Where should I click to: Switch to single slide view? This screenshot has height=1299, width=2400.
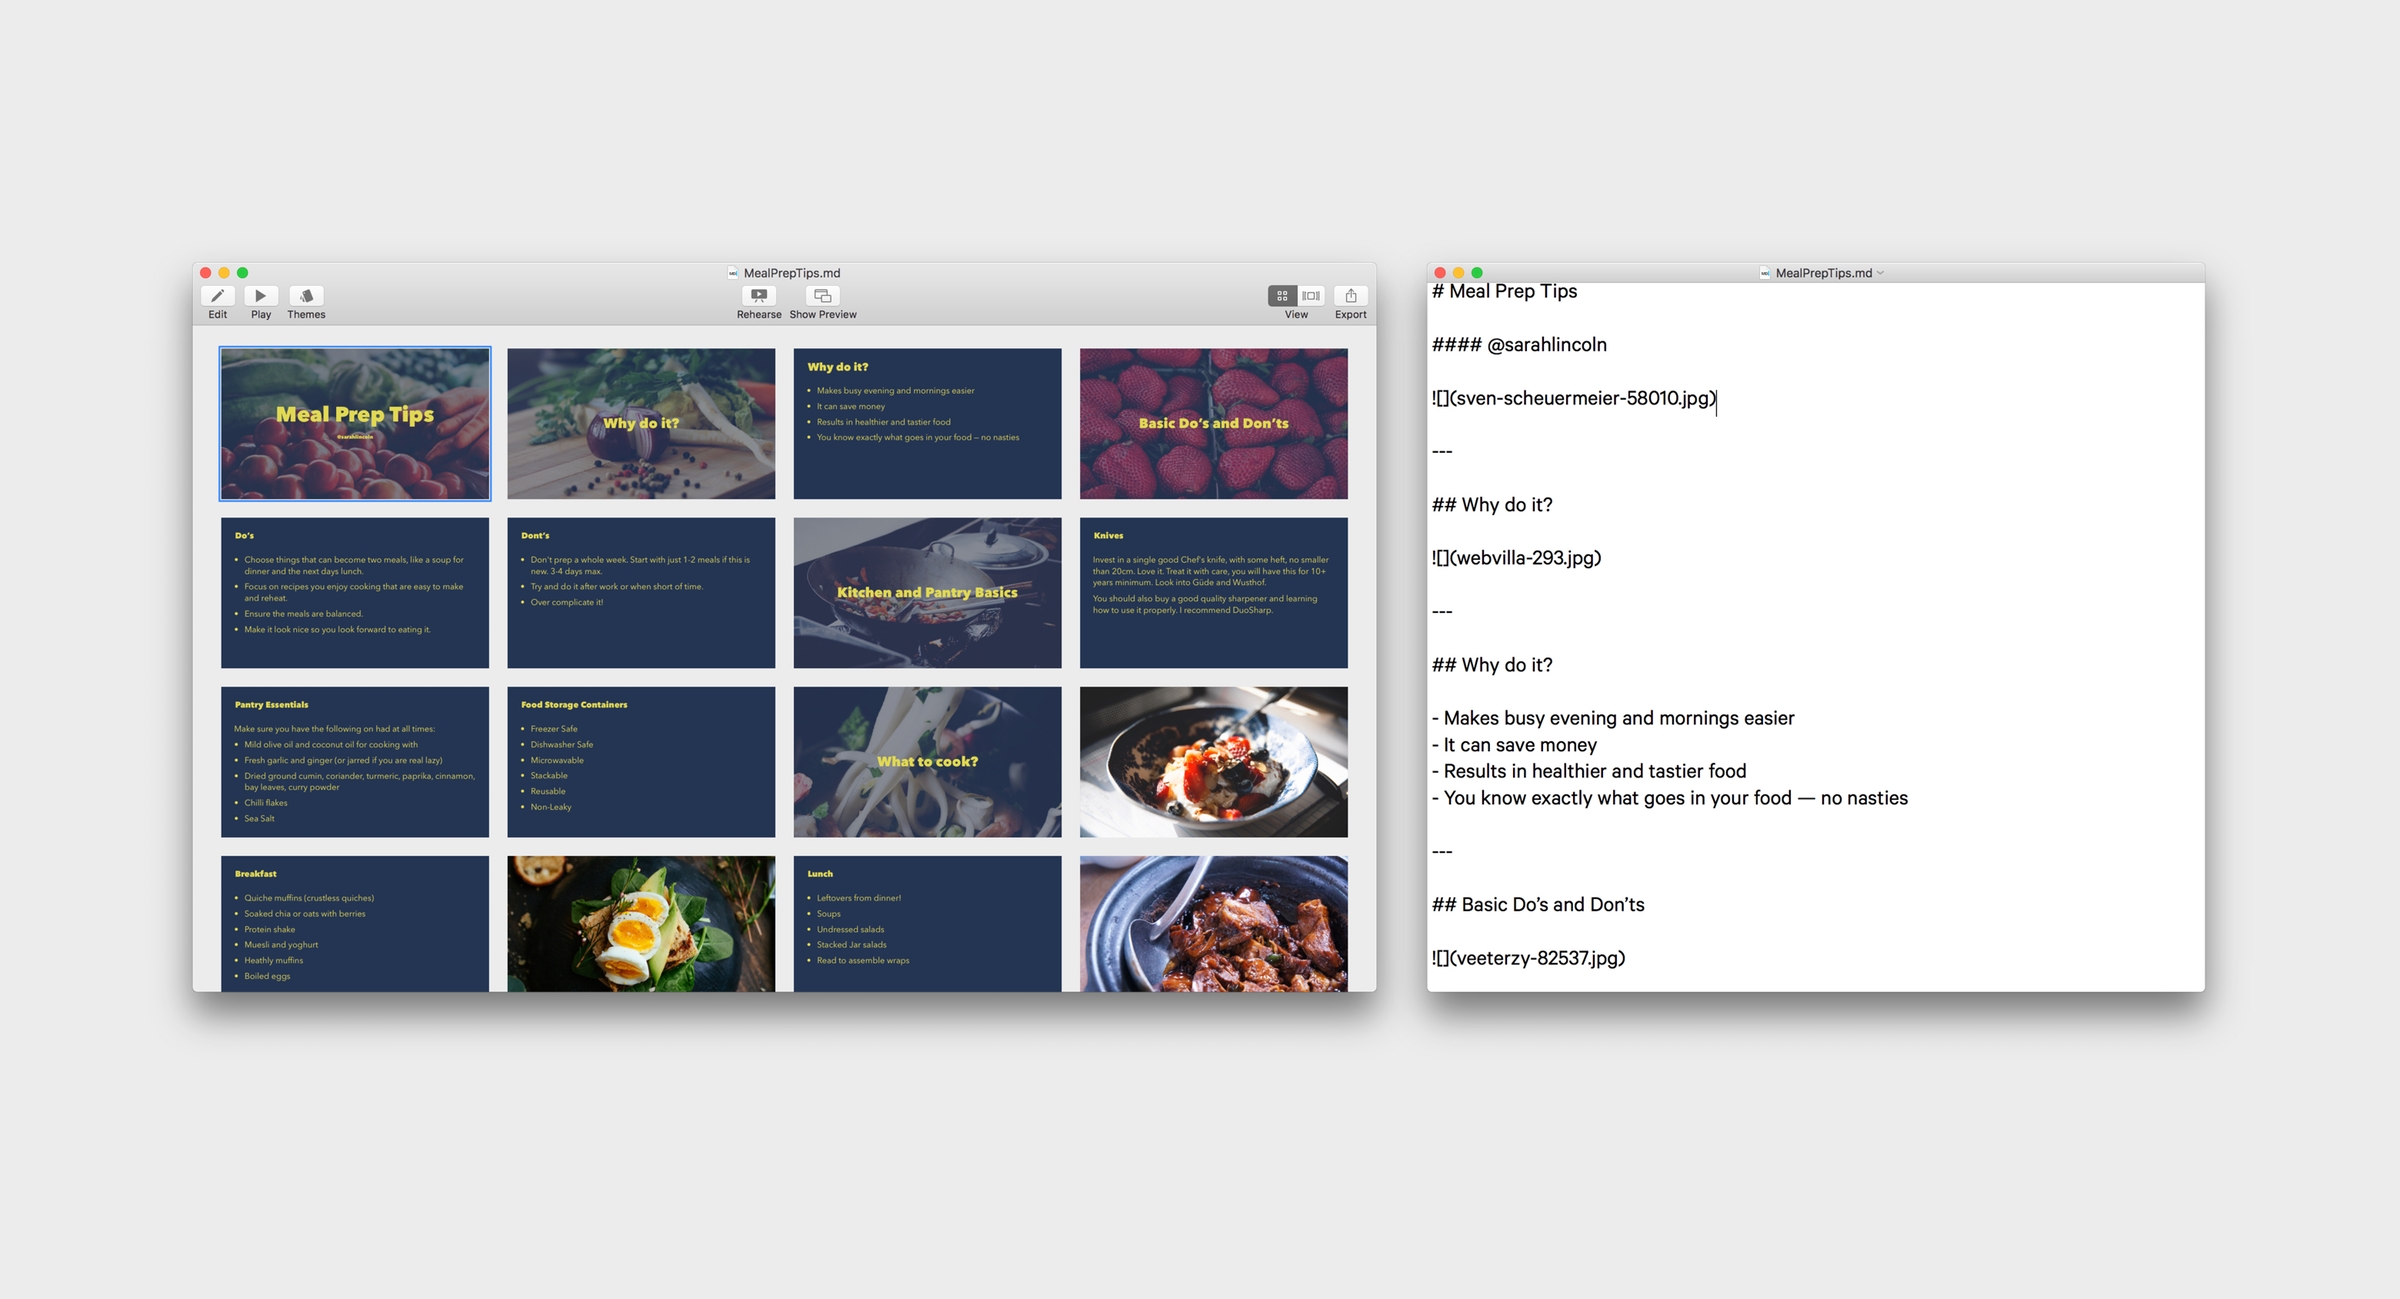(x=1311, y=296)
